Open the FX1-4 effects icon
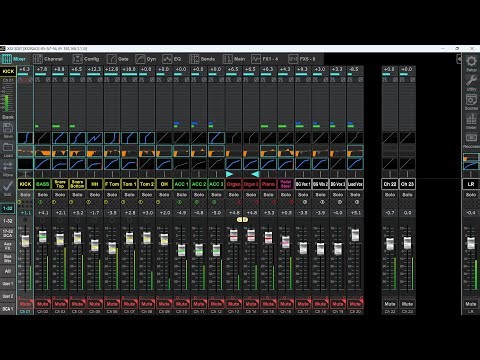Viewport: 480px width, 360px height. [x=256, y=59]
